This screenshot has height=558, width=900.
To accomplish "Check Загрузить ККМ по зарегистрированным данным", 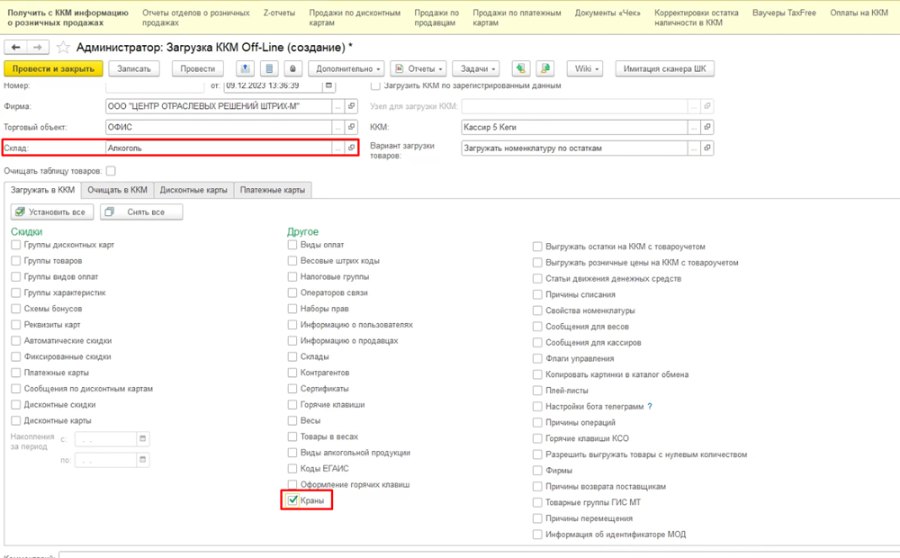I will [x=375, y=86].
